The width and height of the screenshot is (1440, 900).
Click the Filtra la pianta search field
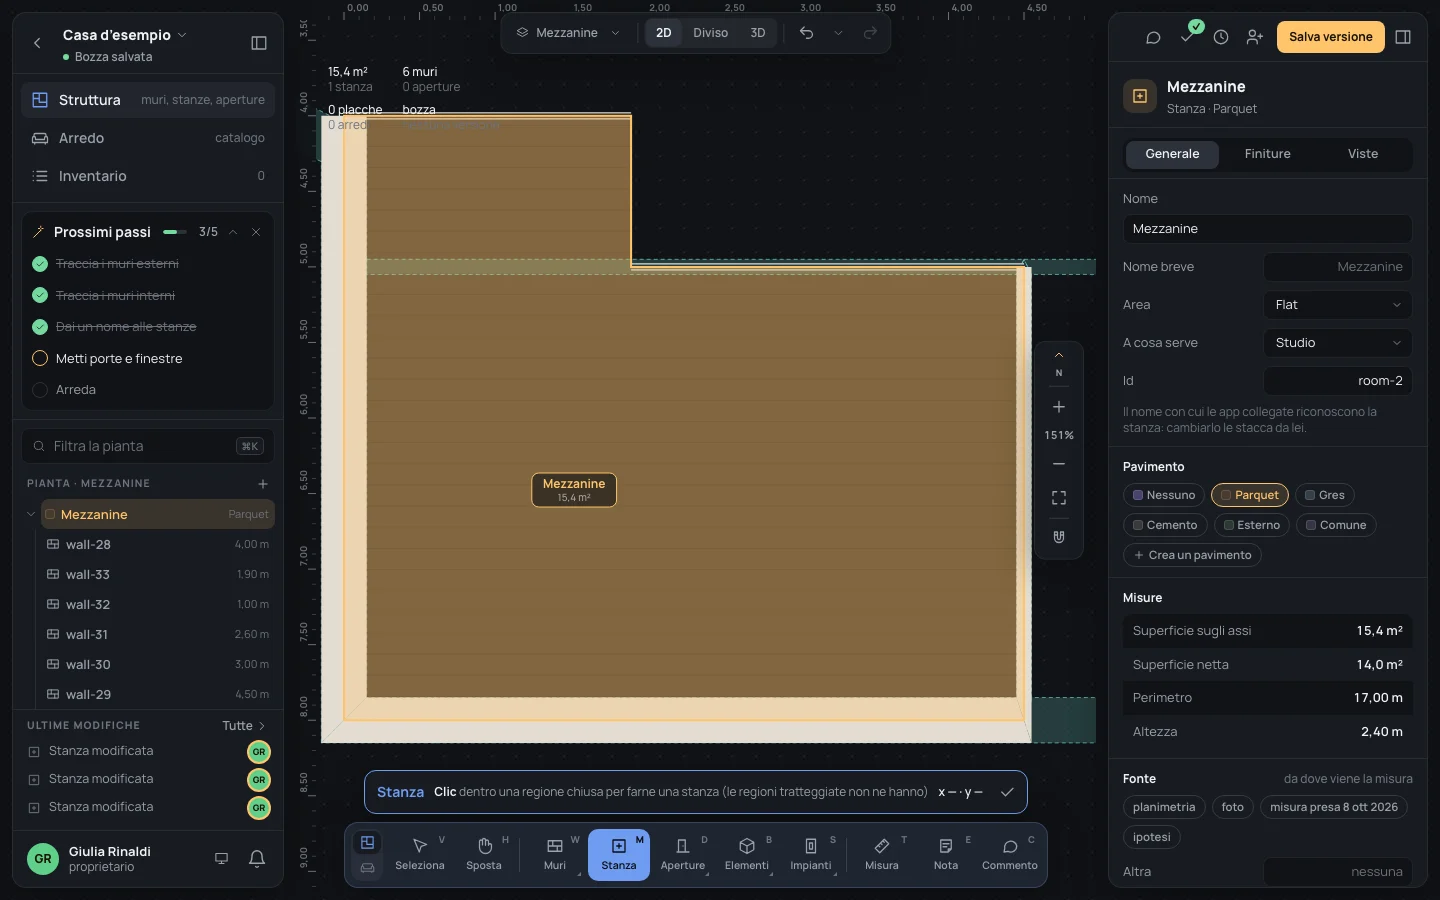[x=148, y=446]
